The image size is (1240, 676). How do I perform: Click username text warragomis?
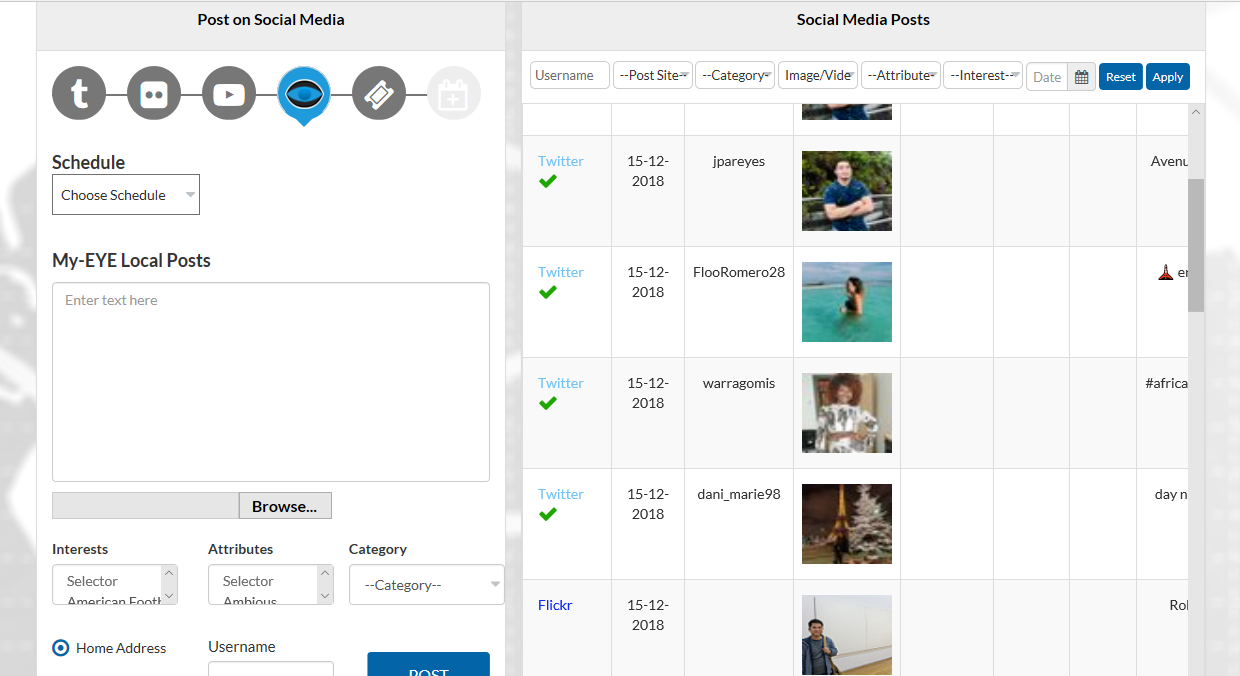(739, 383)
